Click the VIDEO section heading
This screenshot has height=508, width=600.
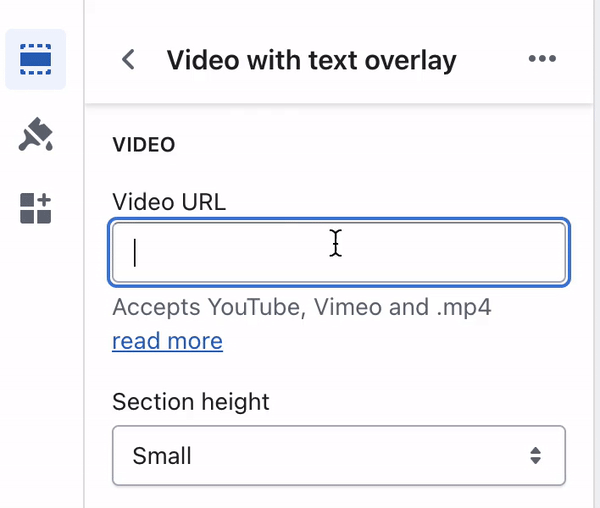[x=144, y=145]
